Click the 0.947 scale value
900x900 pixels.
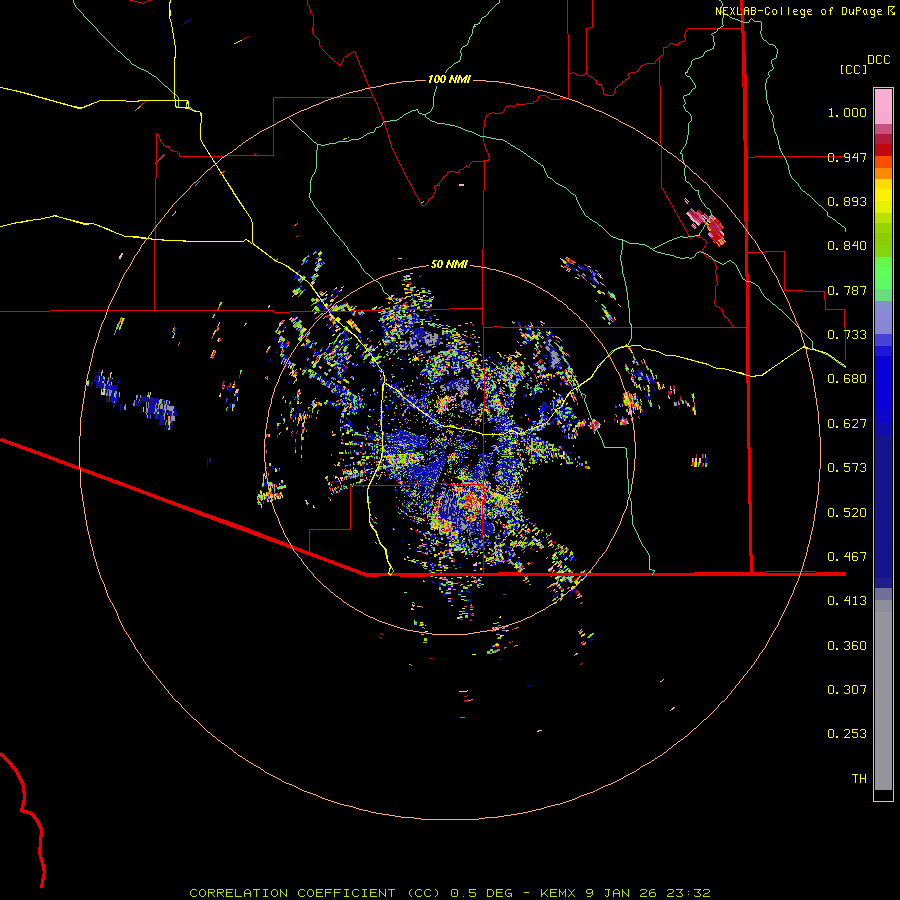pyautogui.click(x=847, y=157)
